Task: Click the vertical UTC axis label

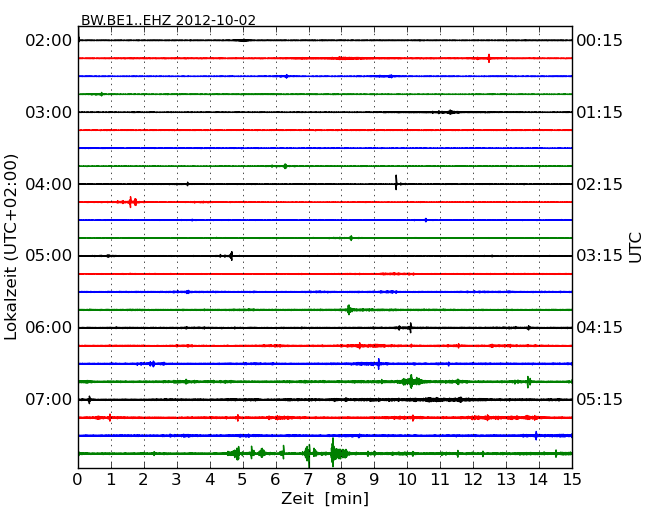Action: 635,248
